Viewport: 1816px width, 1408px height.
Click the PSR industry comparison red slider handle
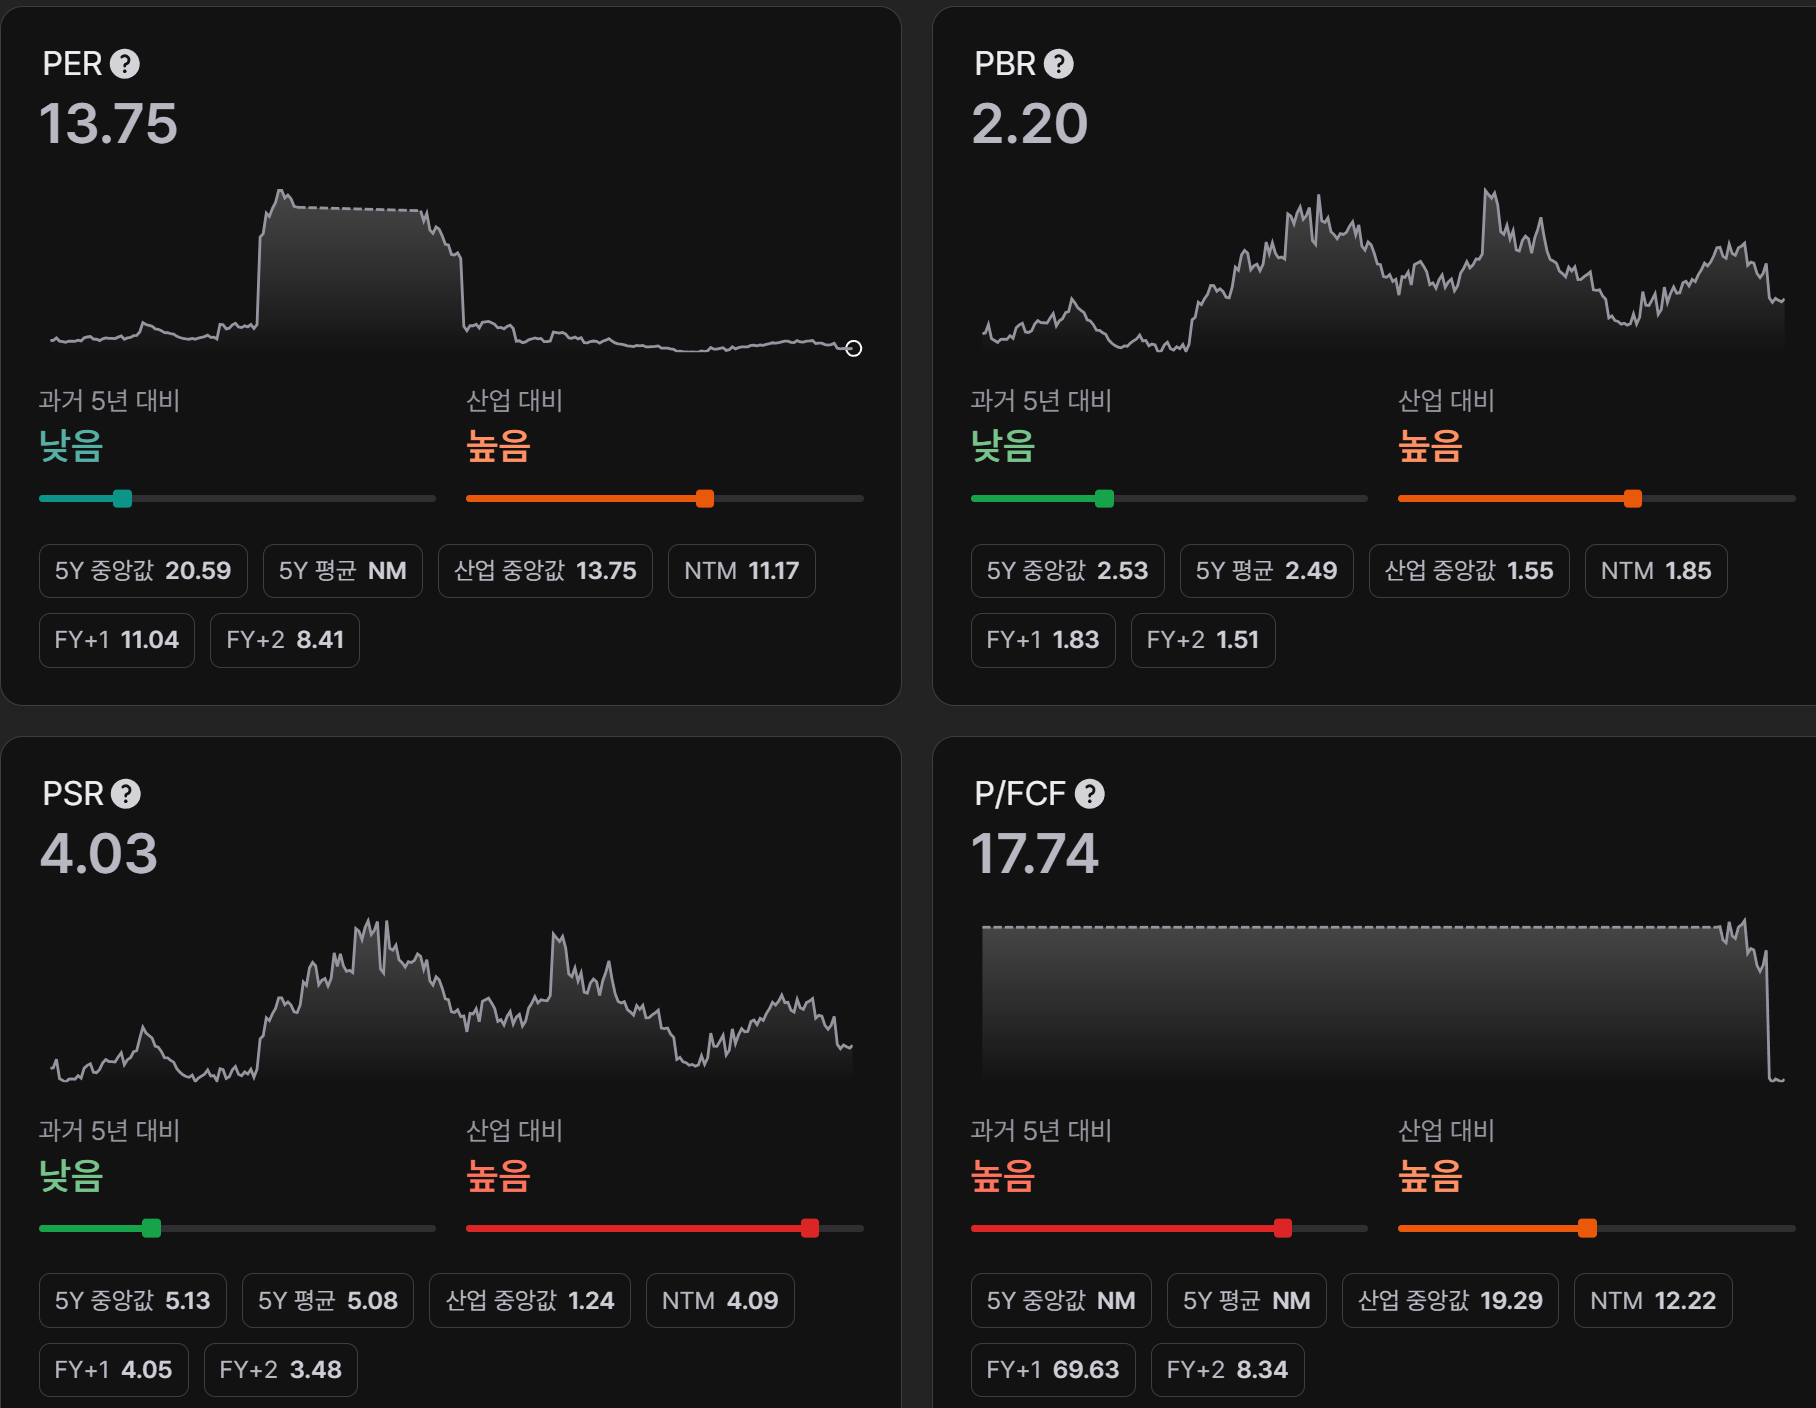(x=810, y=1228)
